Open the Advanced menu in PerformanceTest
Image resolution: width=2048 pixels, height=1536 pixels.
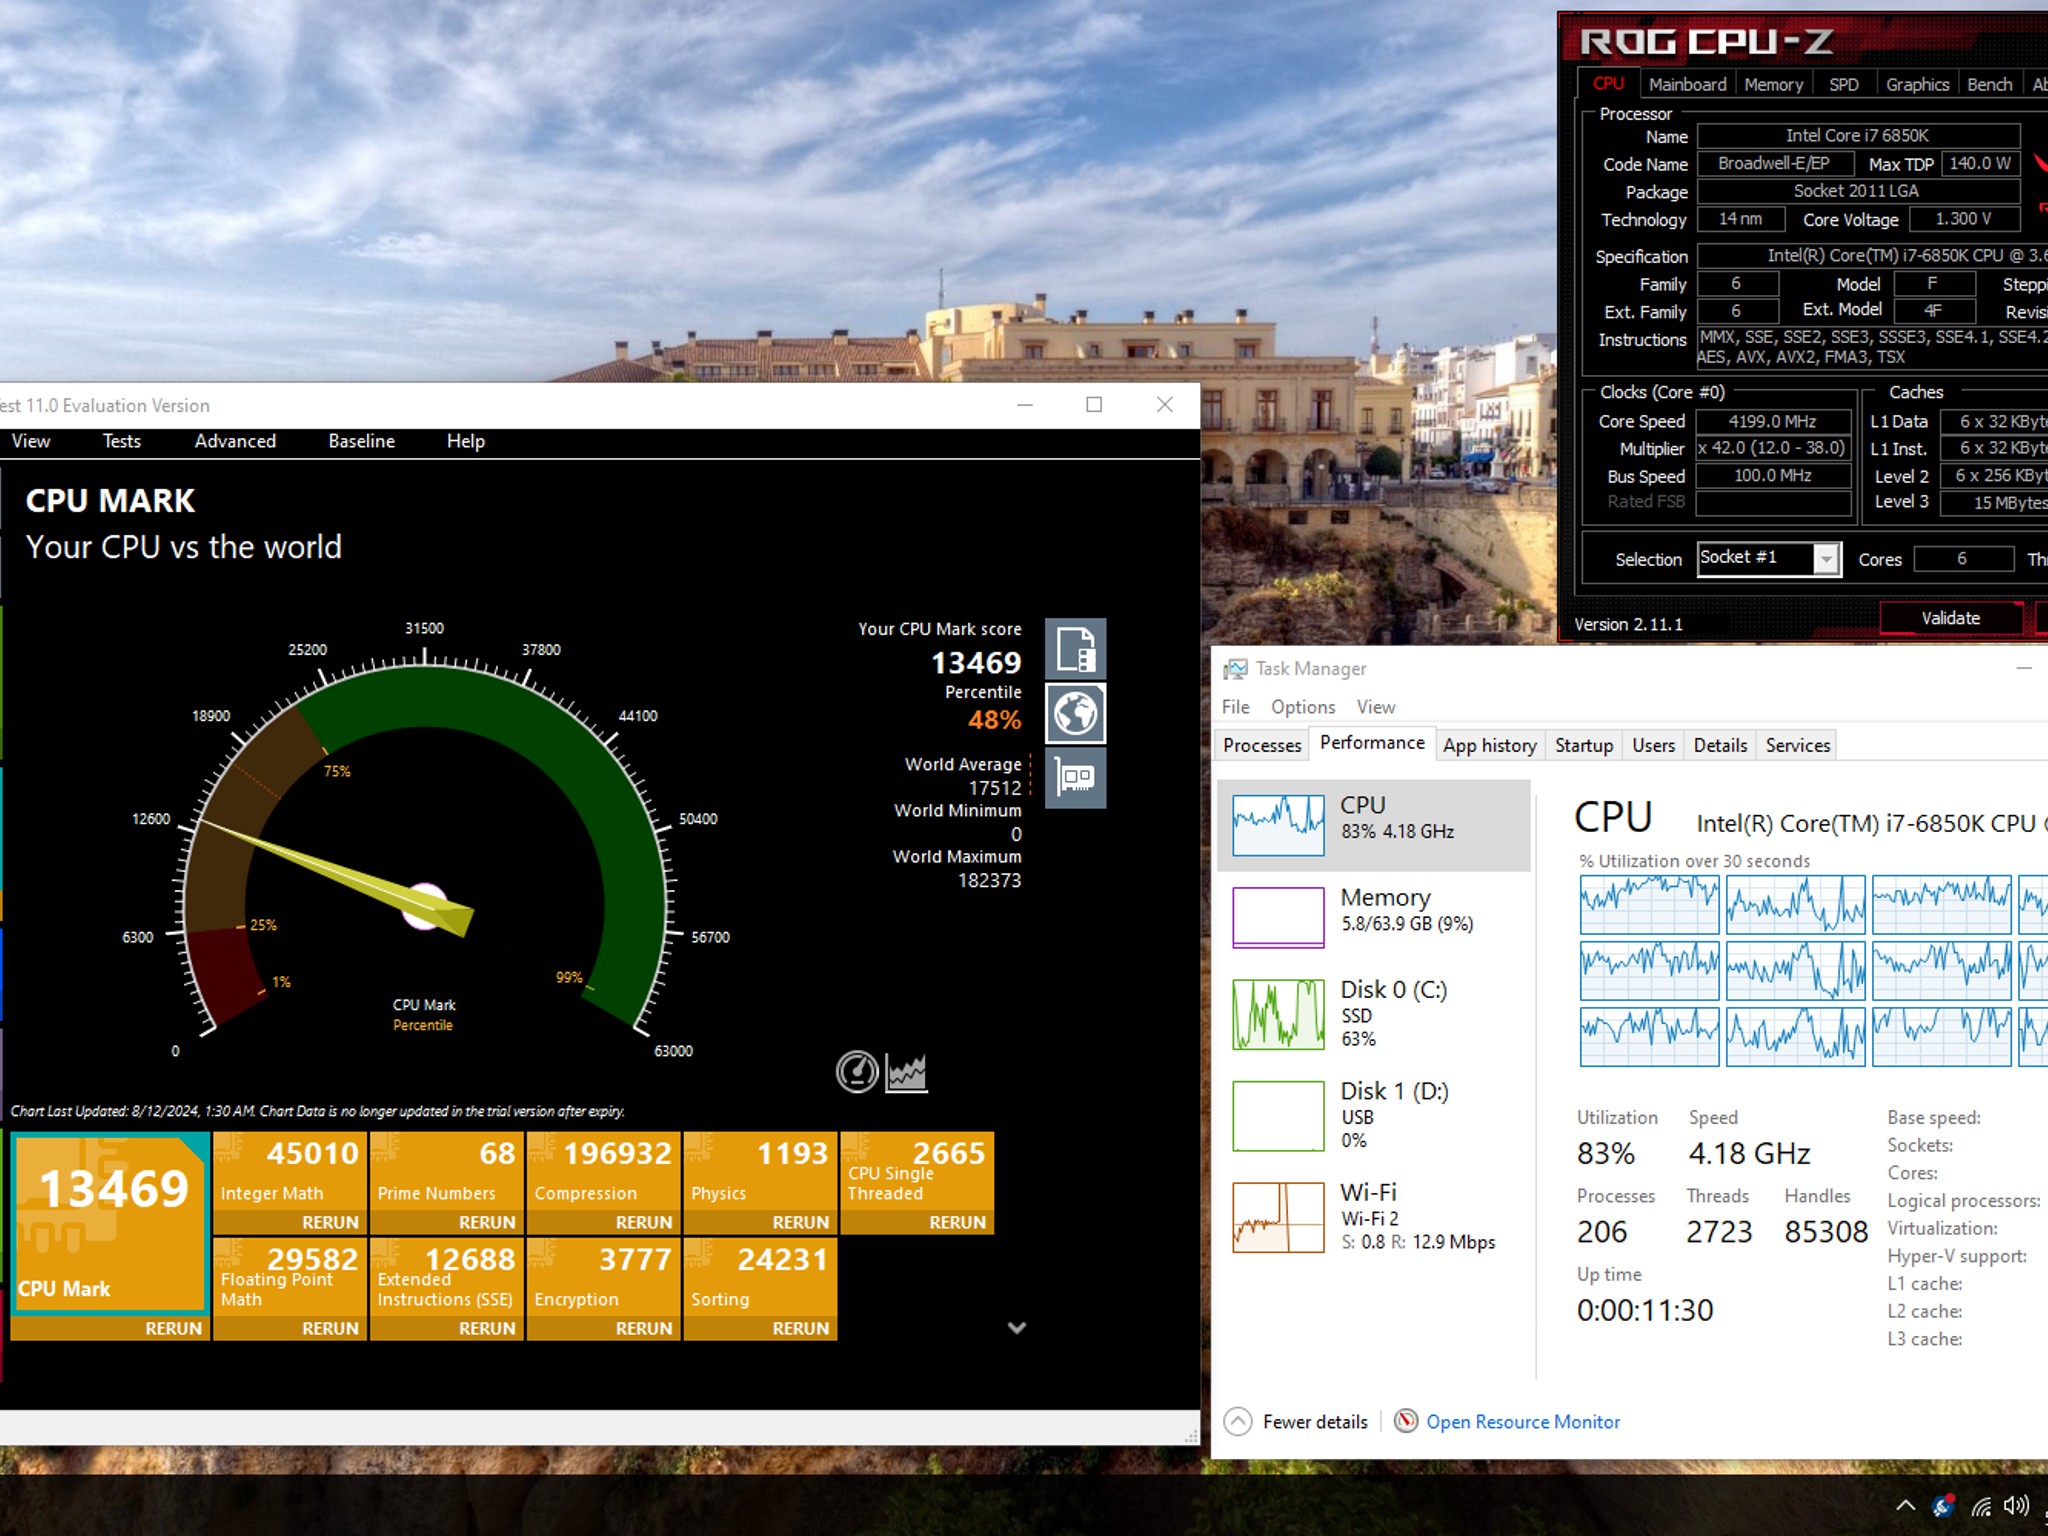[x=235, y=441]
